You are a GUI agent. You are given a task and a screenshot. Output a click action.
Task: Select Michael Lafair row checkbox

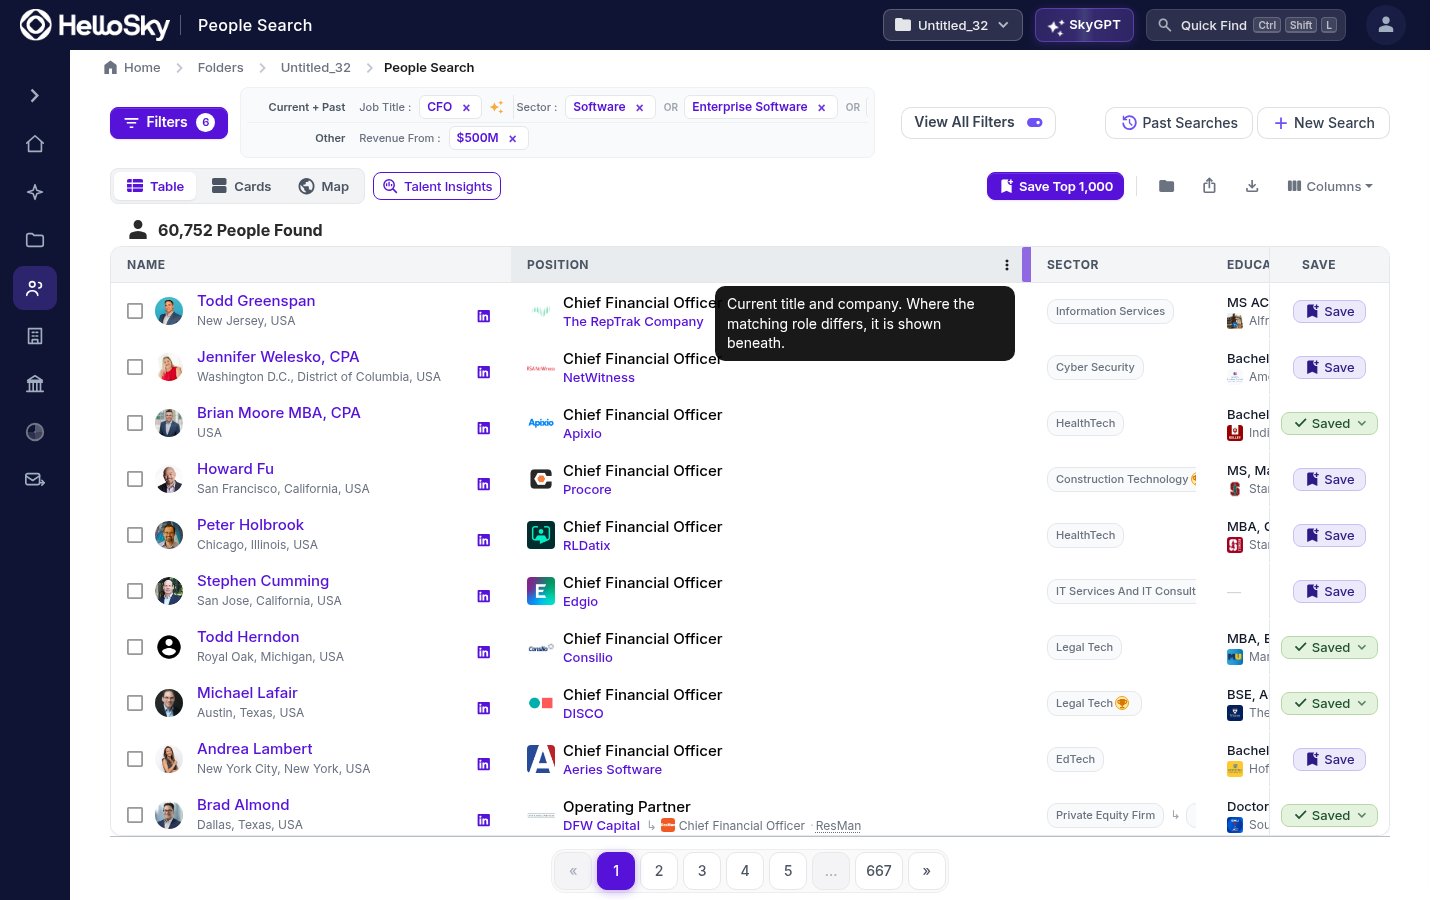(135, 703)
